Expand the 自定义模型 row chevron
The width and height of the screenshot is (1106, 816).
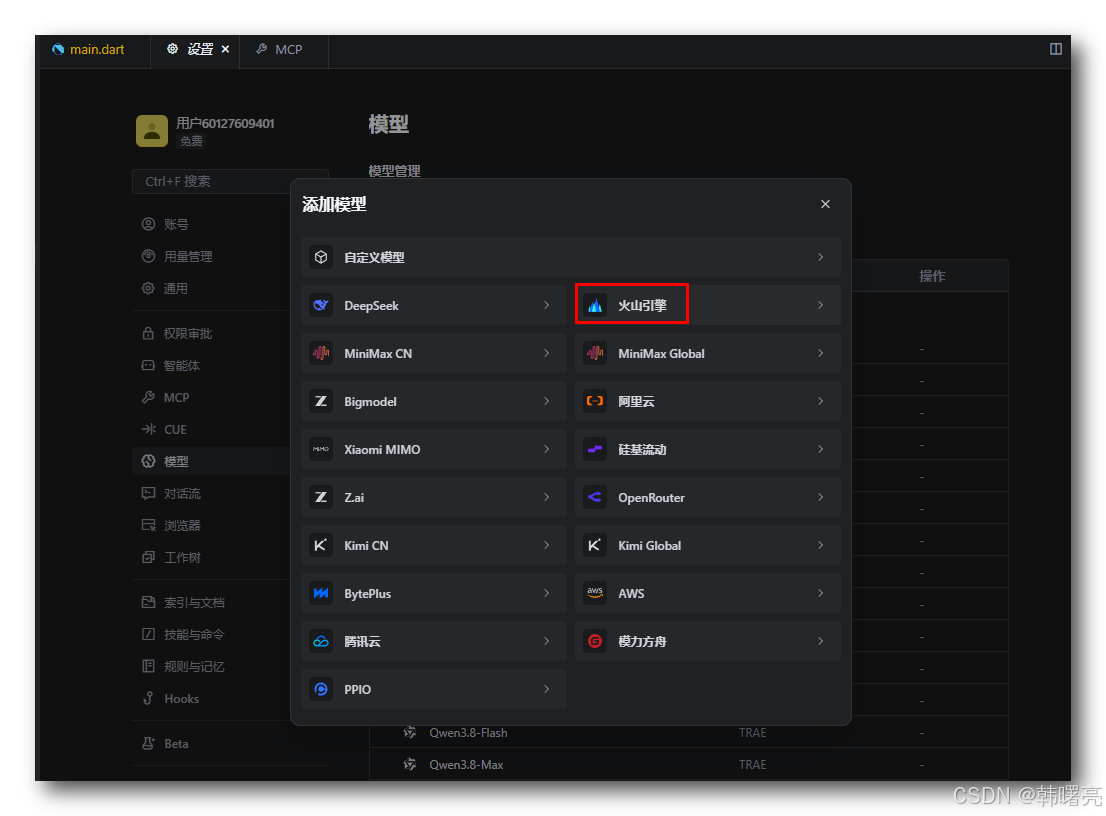[820, 257]
